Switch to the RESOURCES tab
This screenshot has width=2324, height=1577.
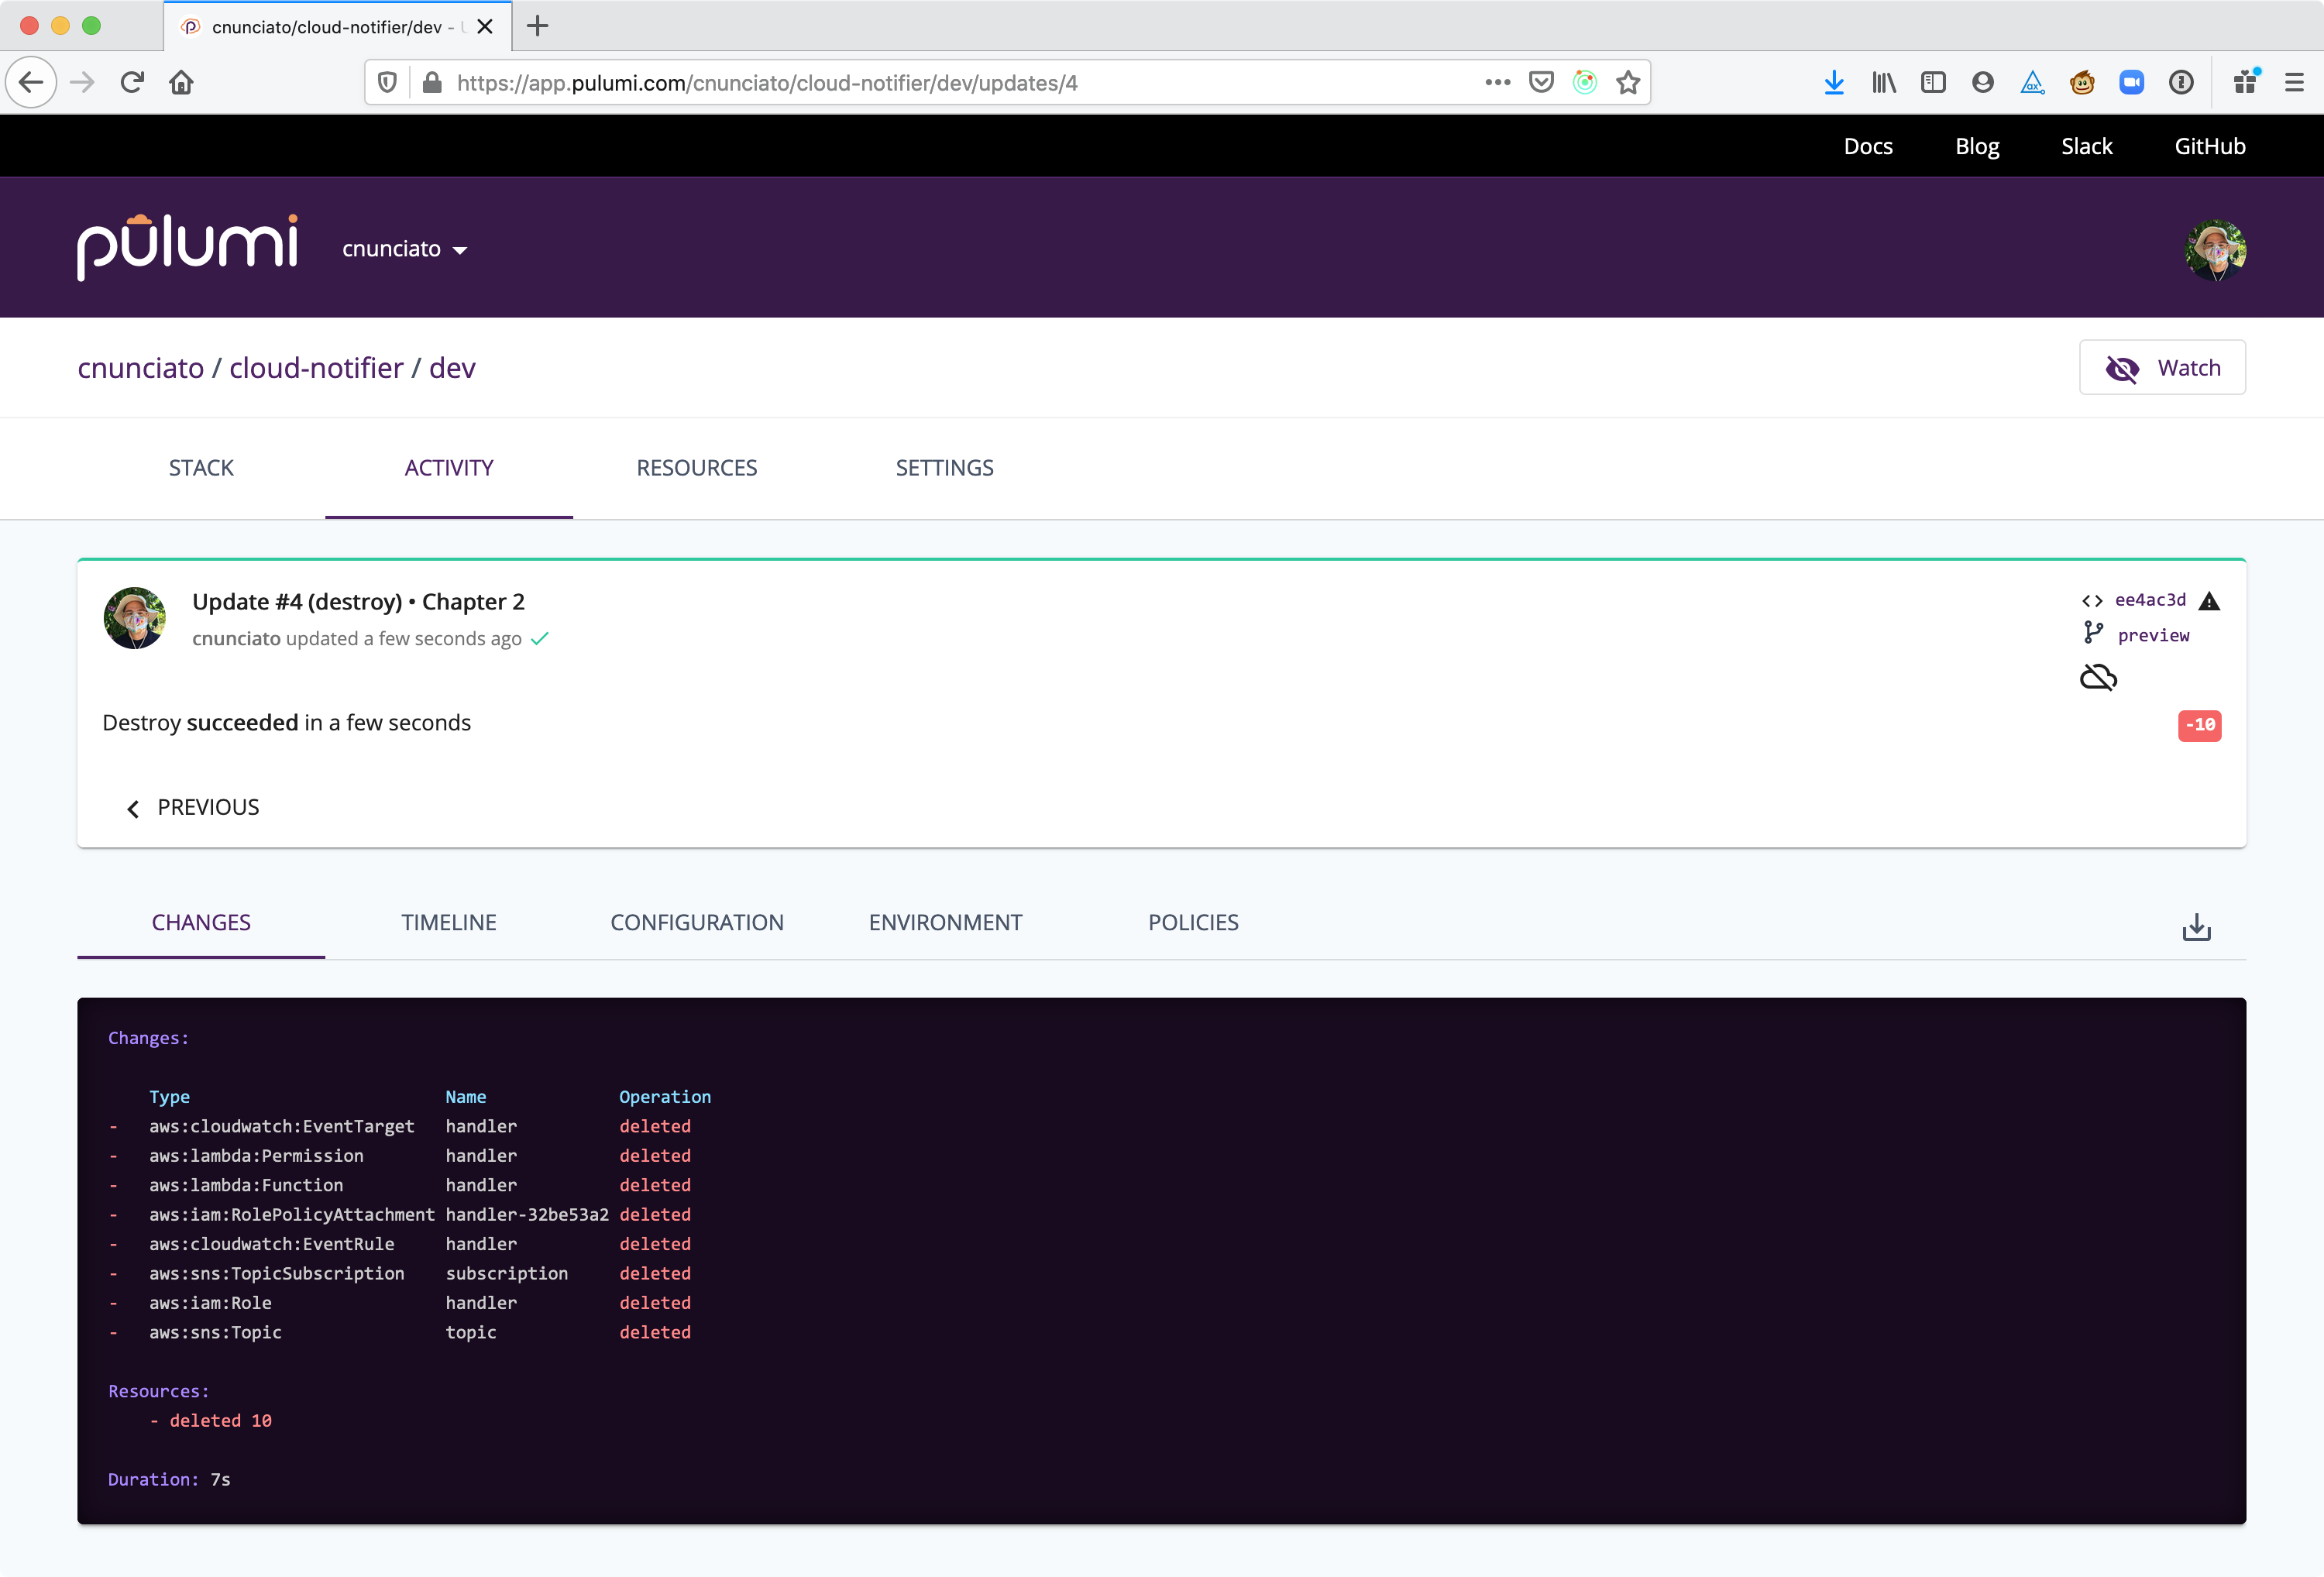[697, 468]
